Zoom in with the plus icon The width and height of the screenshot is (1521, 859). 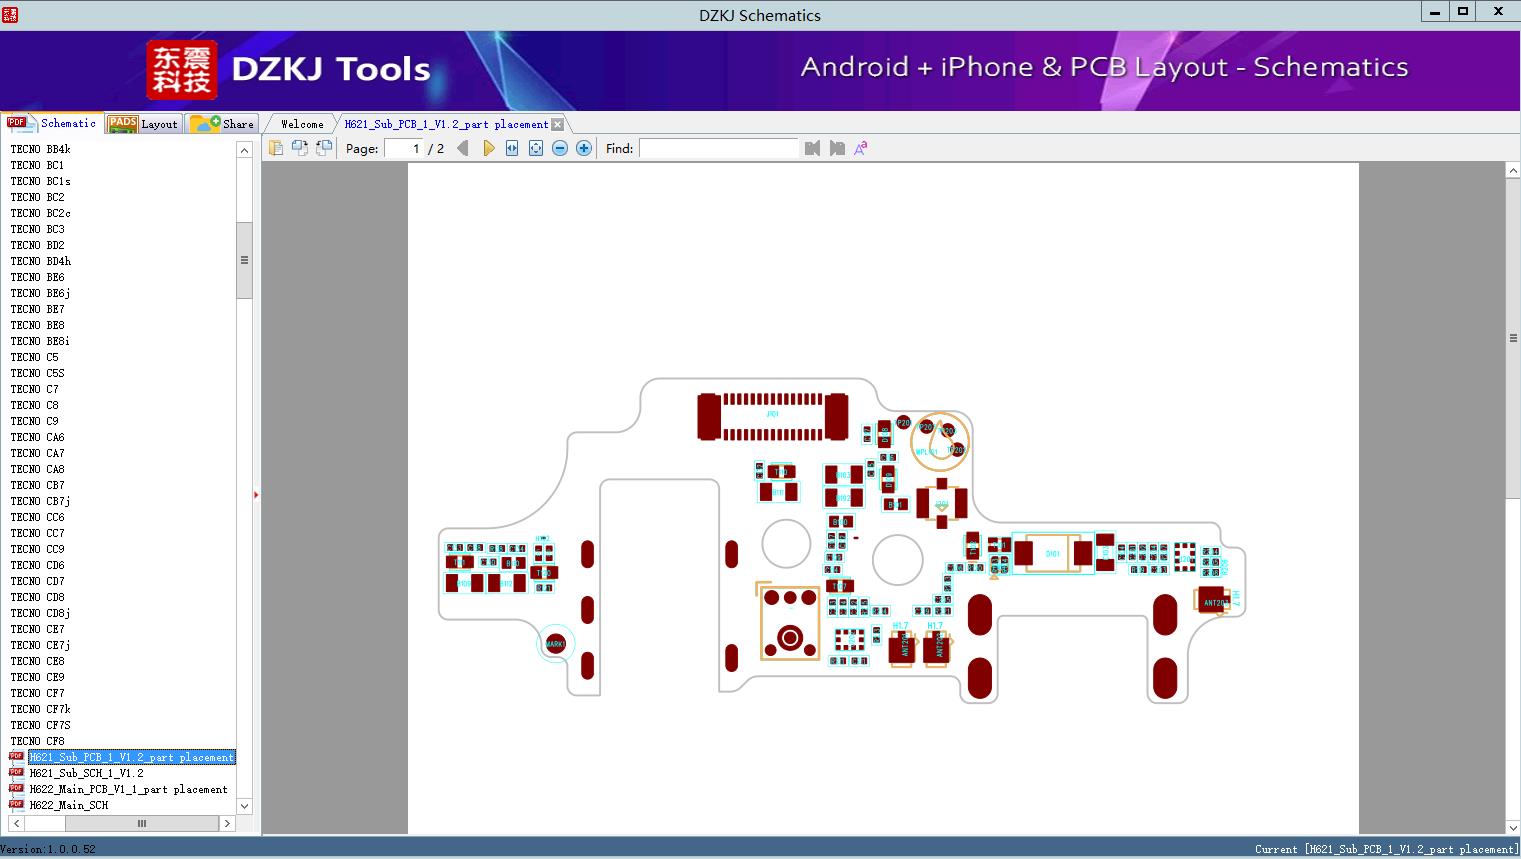(x=584, y=148)
